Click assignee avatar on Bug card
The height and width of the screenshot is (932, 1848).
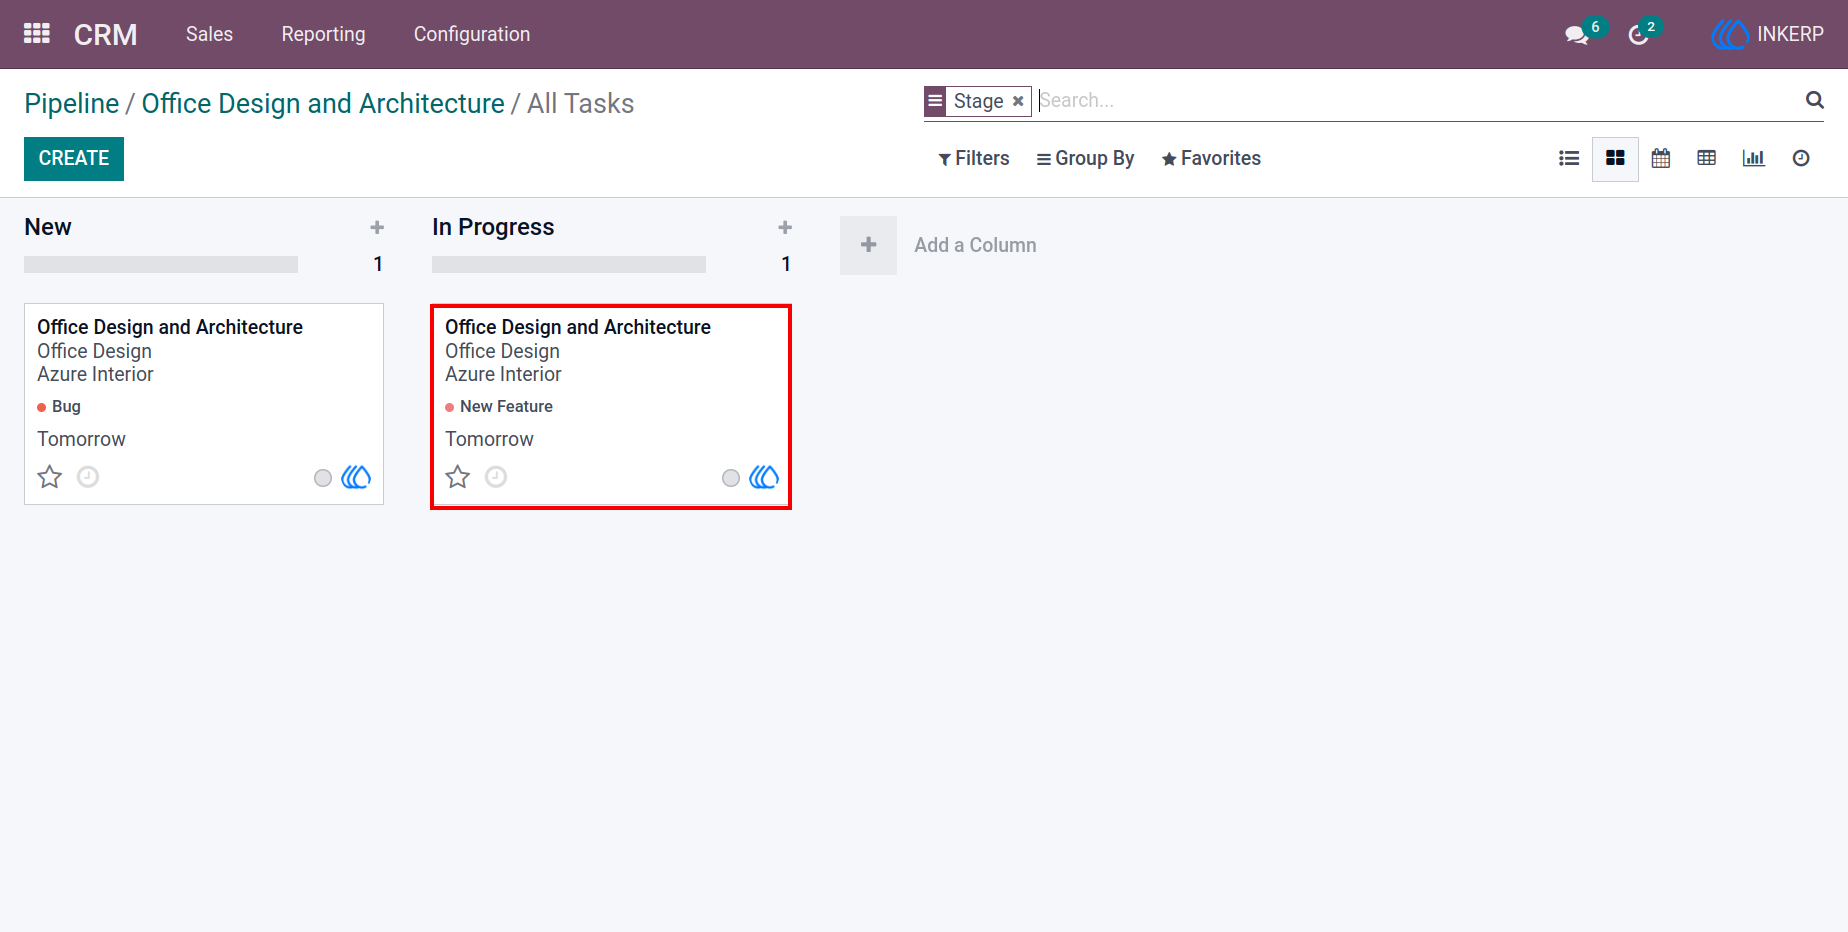pos(356,477)
